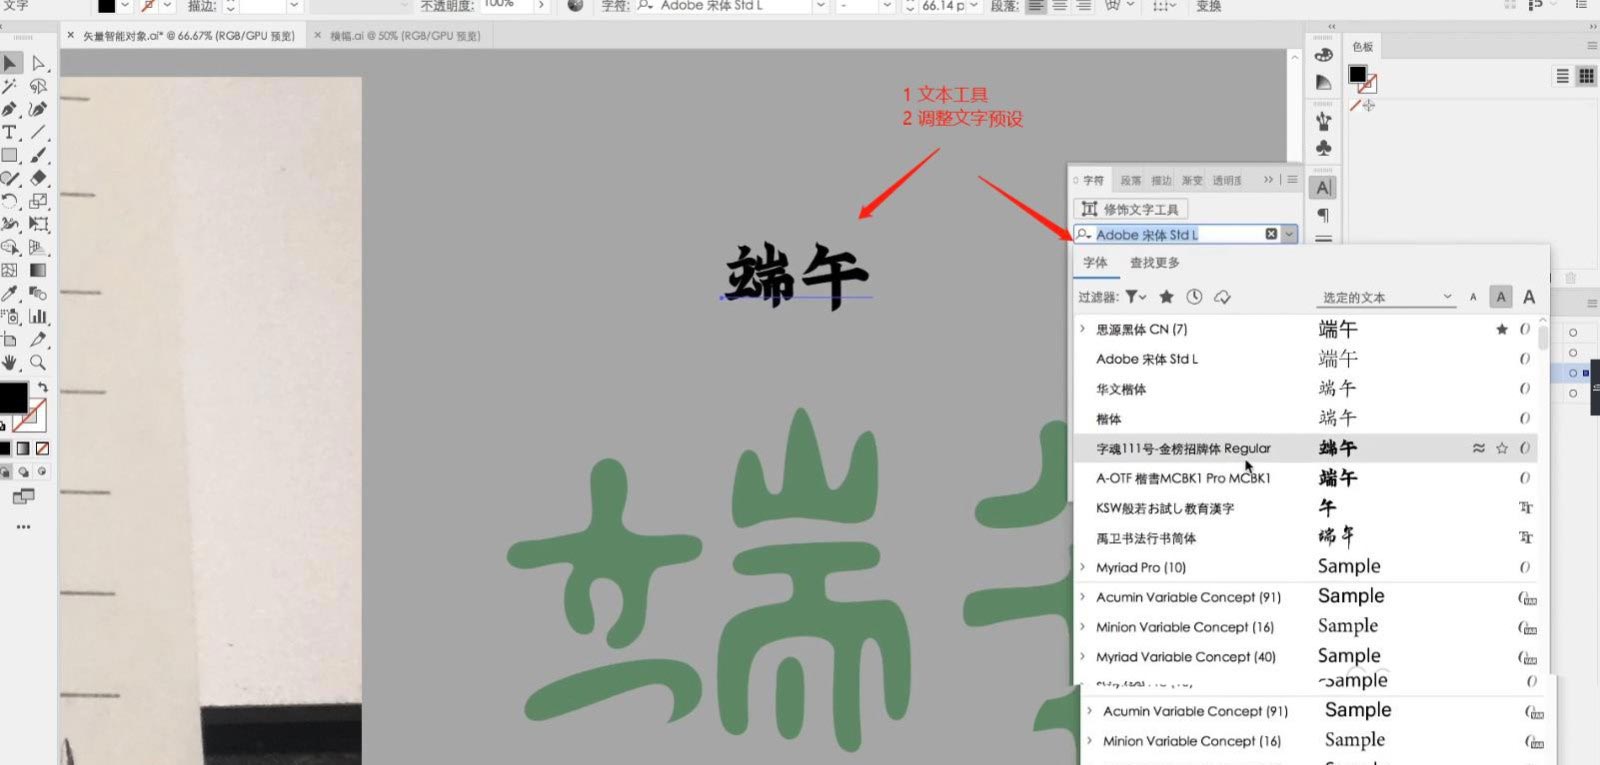This screenshot has width=1600, height=765.
Task: Switch to 矢量智能对象.ai document tab
Action: (188, 36)
